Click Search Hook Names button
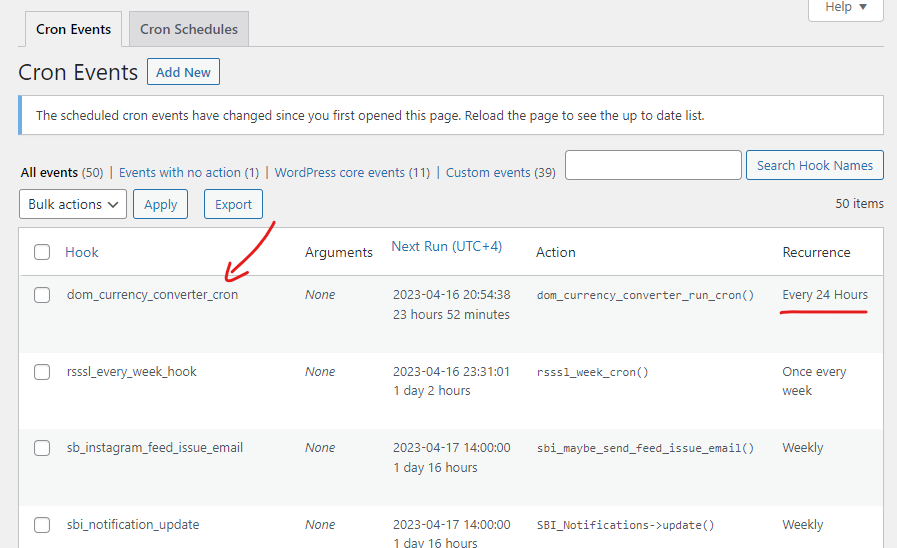 pos(815,165)
